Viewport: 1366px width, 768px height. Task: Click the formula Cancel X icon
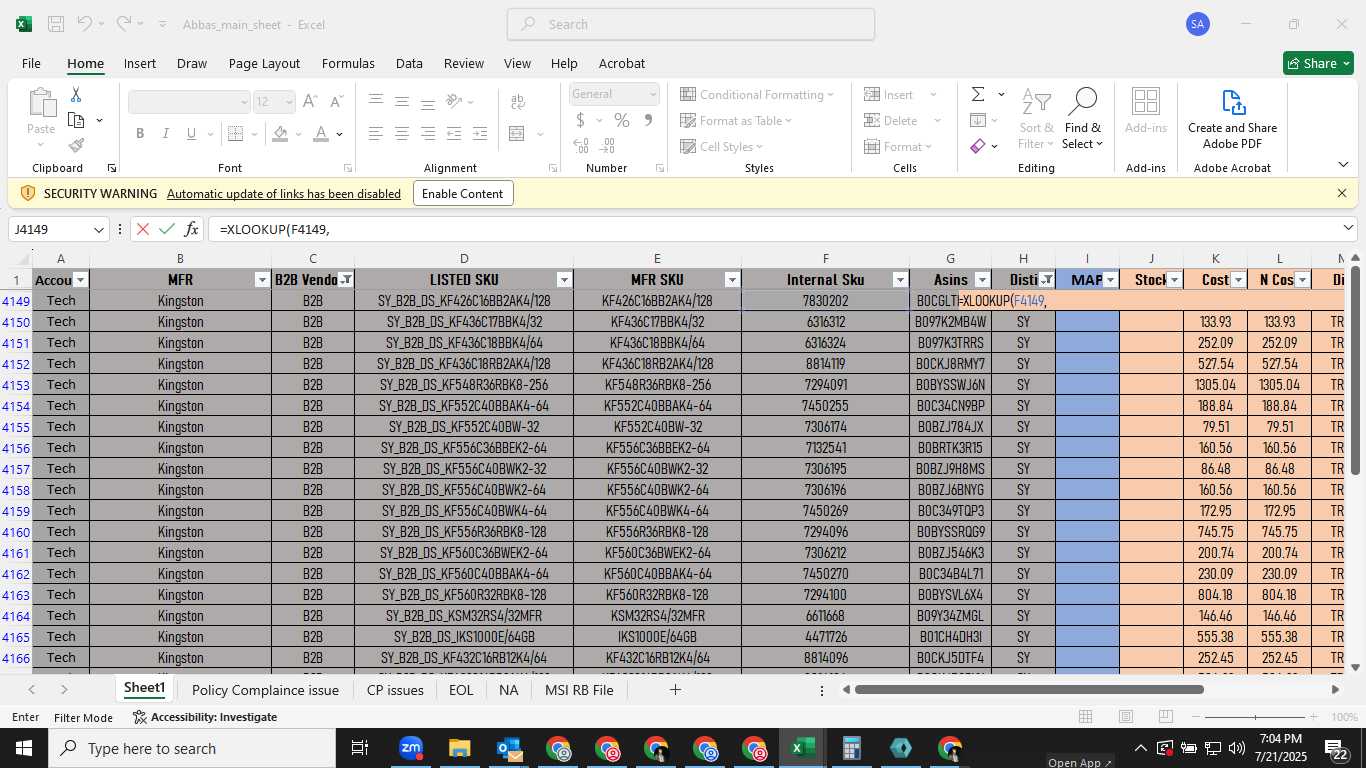(143, 229)
